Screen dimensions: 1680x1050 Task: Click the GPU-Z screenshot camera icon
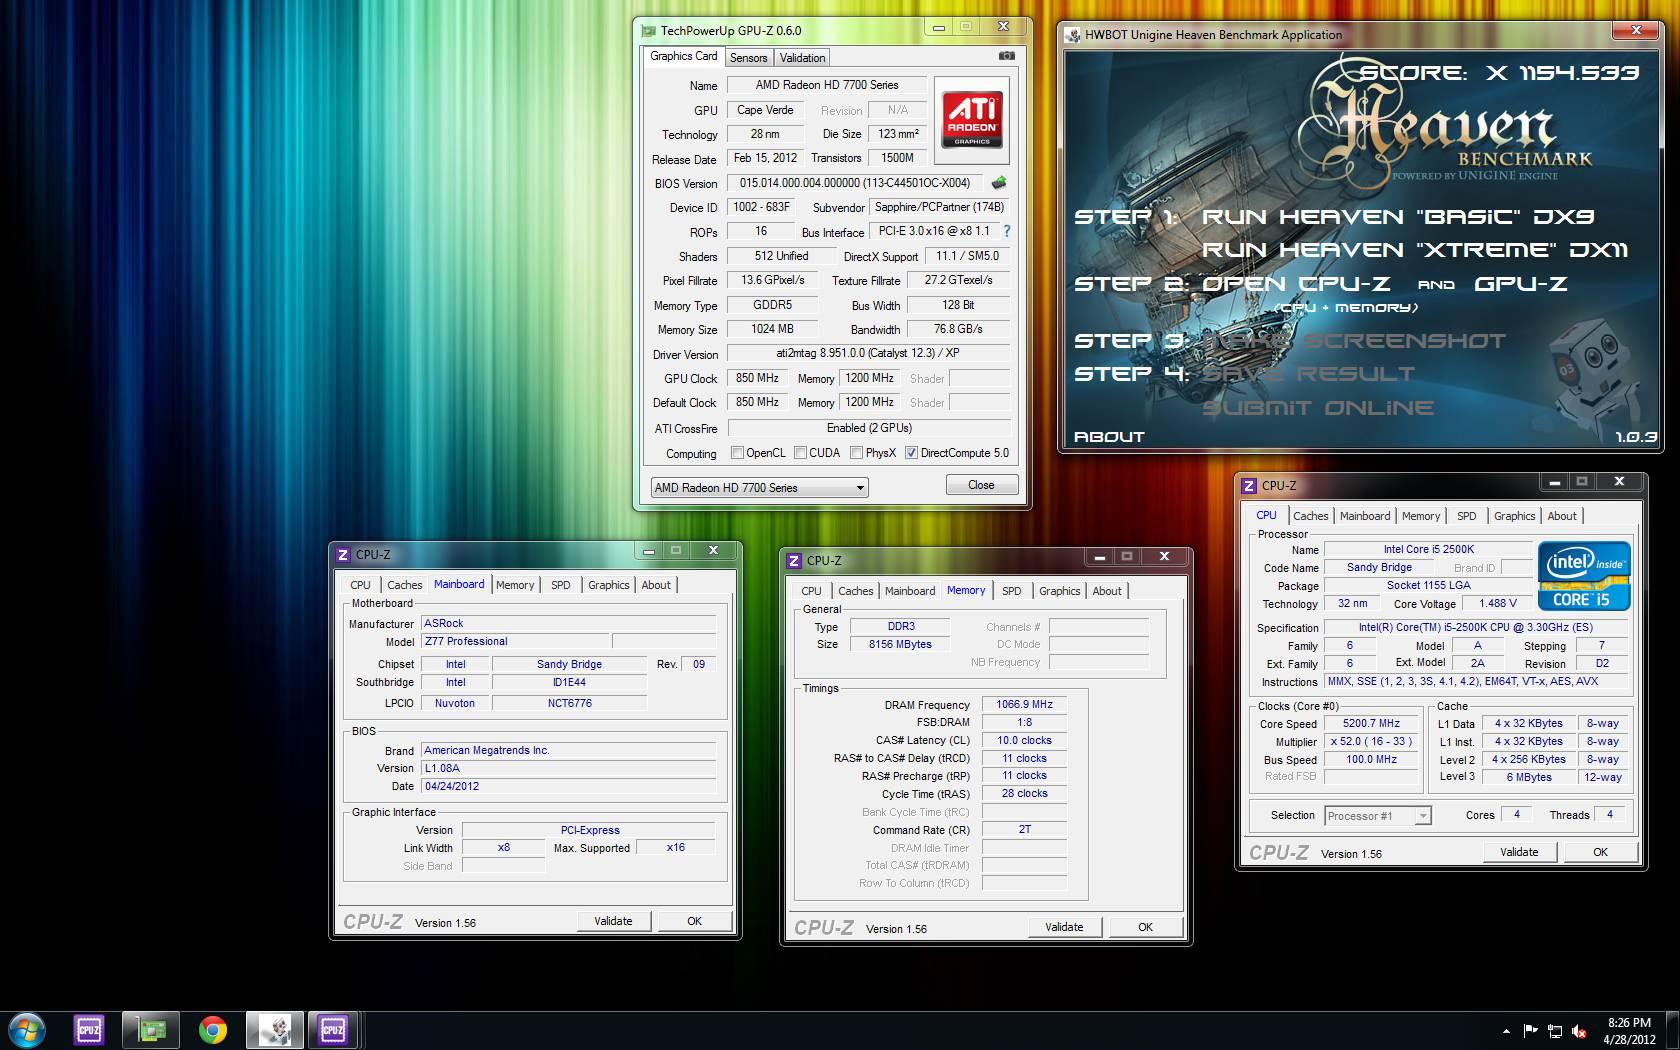[1007, 56]
